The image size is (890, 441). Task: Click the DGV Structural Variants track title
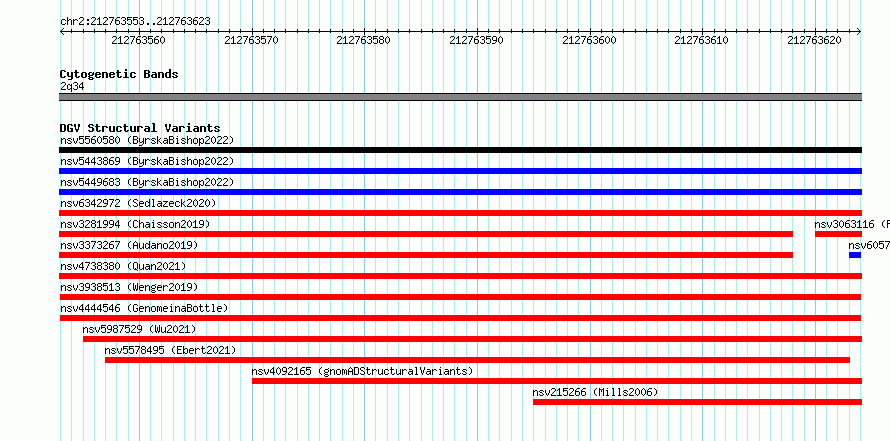(140, 128)
